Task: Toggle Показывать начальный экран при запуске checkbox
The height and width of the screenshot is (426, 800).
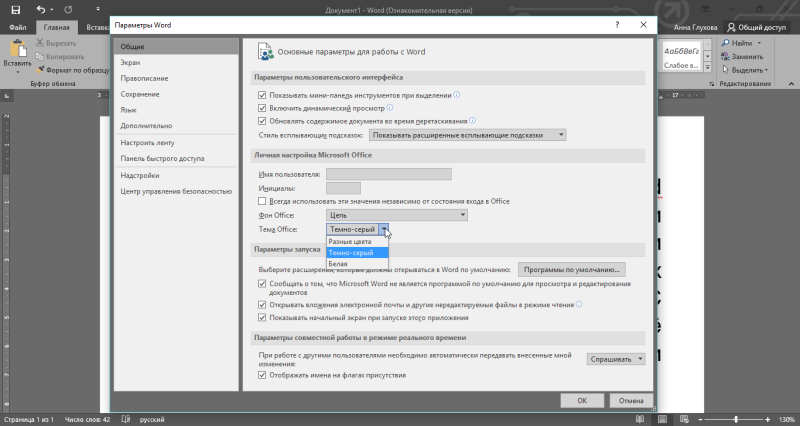Action: pos(262,318)
